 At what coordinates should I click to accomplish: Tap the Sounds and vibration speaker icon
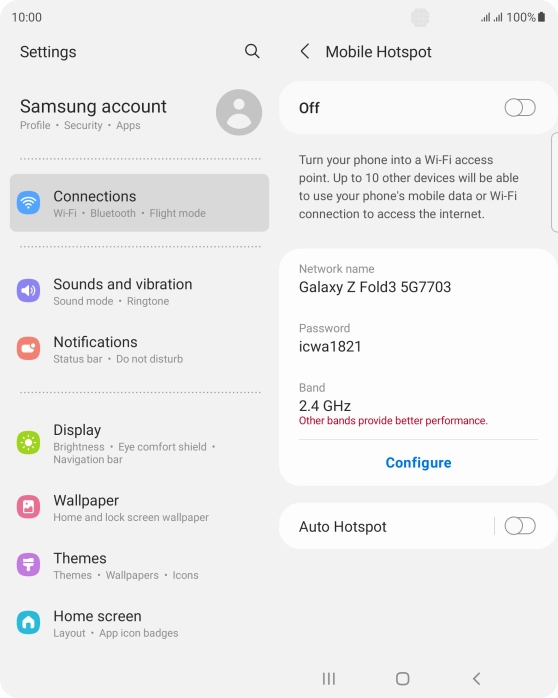coord(28,291)
